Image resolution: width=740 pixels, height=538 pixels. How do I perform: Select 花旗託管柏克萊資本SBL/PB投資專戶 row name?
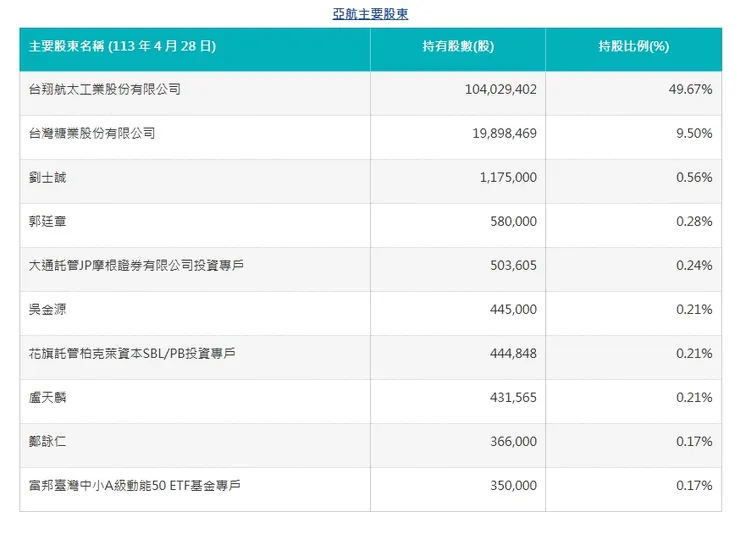coord(132,353)
